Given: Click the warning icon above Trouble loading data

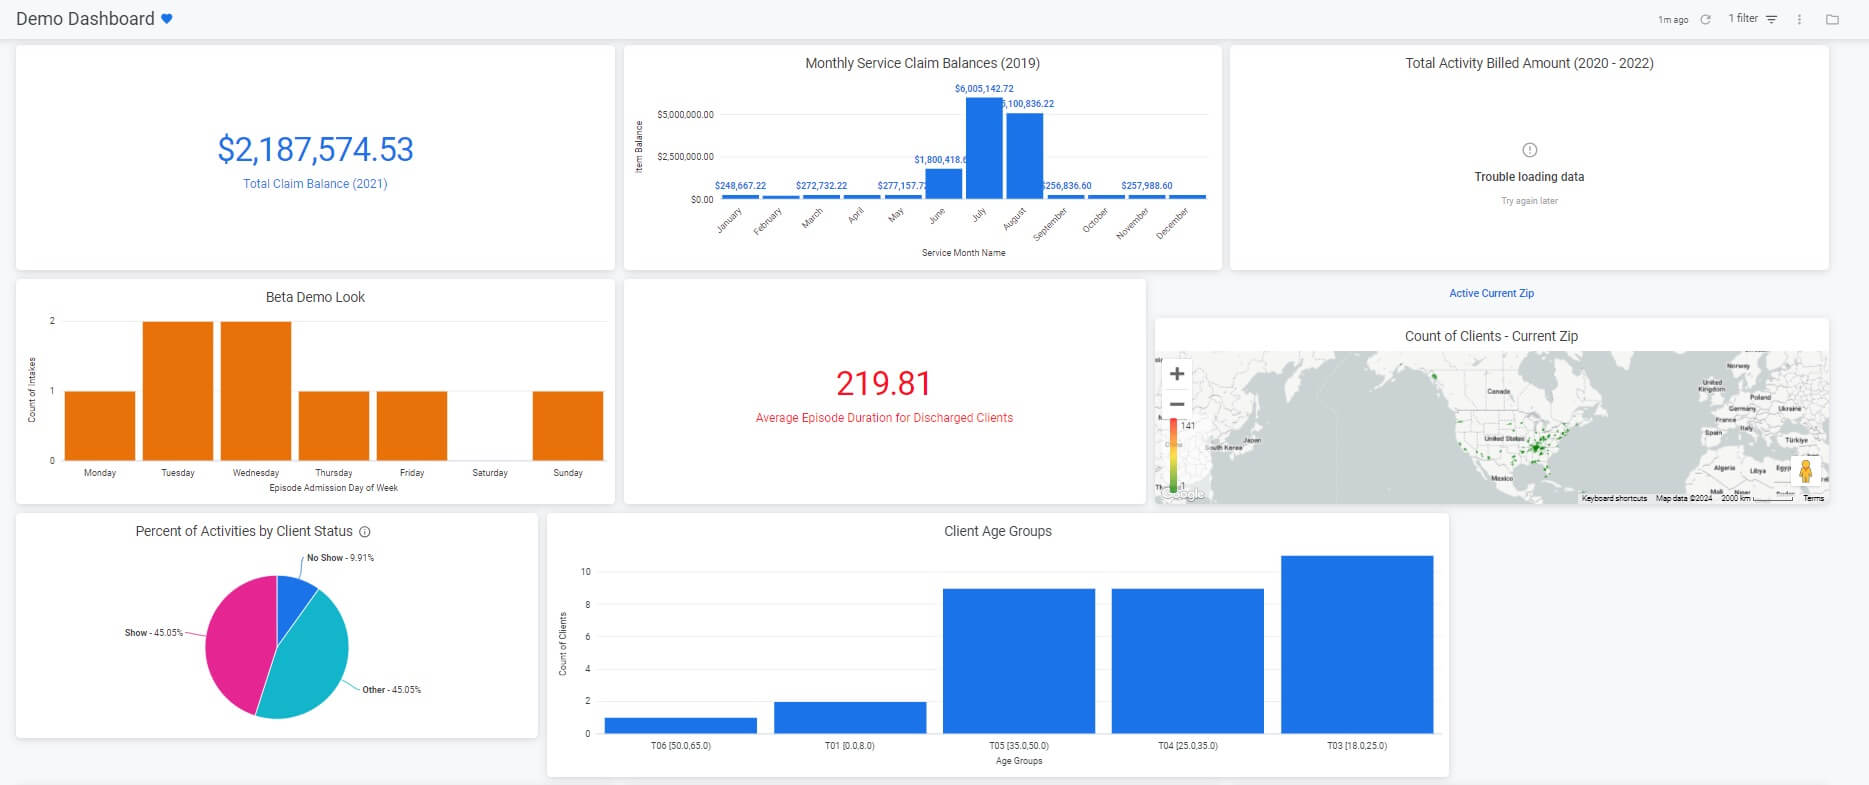Looking at the screenshot, I should (x=1529, y=150).
